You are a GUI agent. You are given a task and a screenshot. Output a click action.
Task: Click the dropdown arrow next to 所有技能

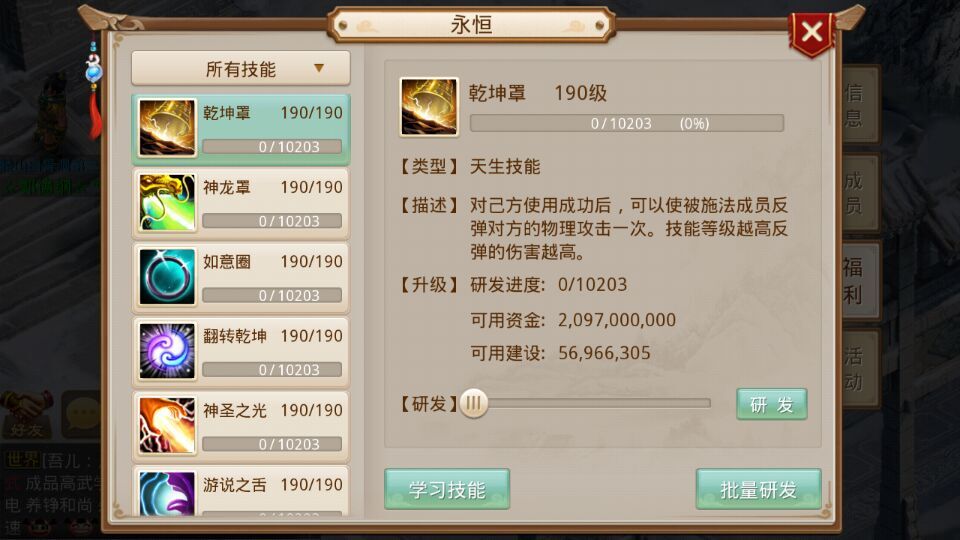point(319,68)
